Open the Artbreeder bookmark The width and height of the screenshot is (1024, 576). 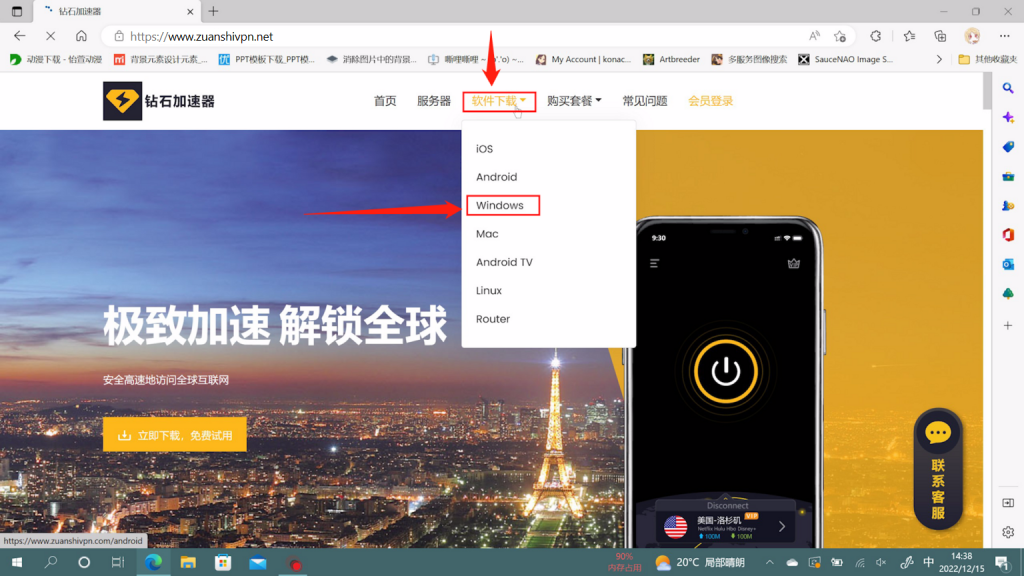[x=671, y=59]
